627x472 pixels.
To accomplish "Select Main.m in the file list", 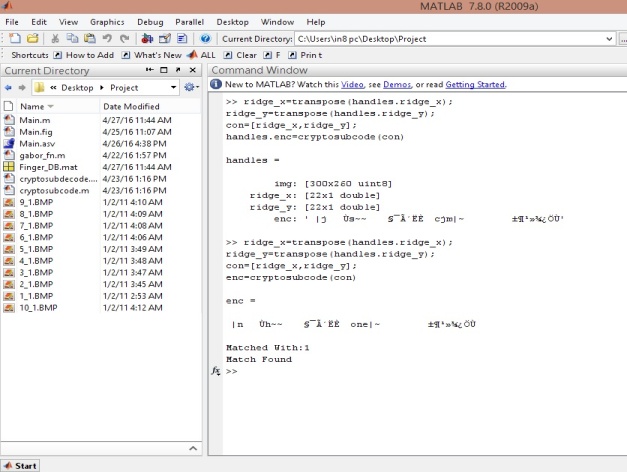I will 35,120.
